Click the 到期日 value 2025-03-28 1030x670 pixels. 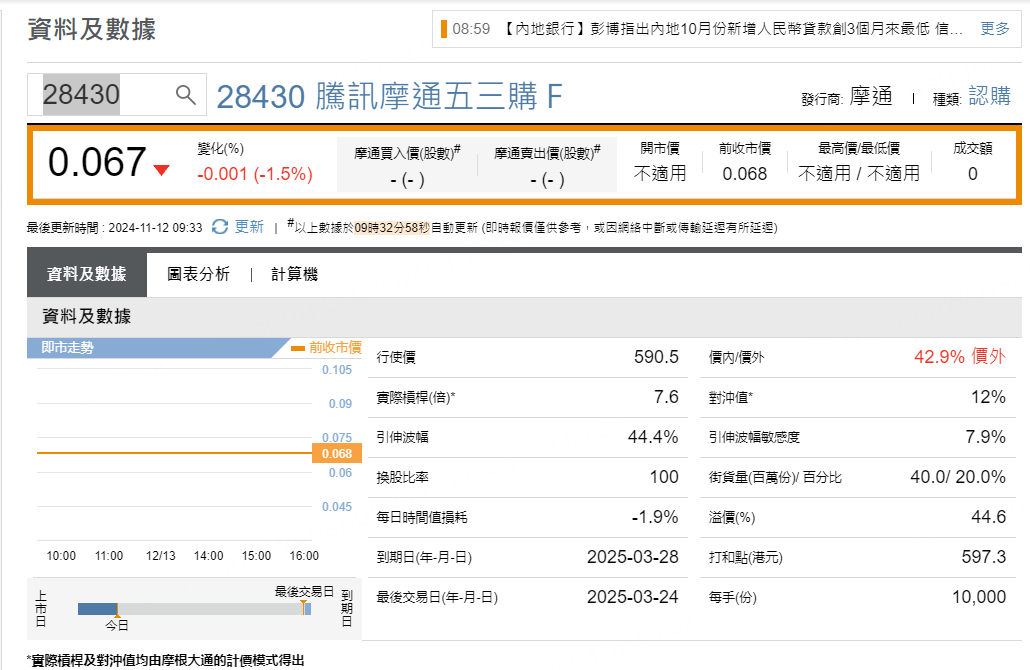point(633,557)
